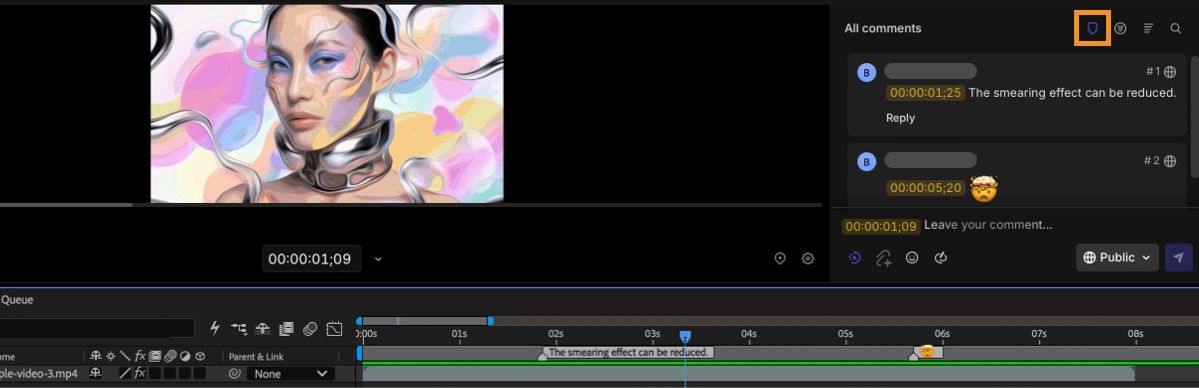Click the timeline layer search field
Viewport: 1199px width, 388px height.
97,328
